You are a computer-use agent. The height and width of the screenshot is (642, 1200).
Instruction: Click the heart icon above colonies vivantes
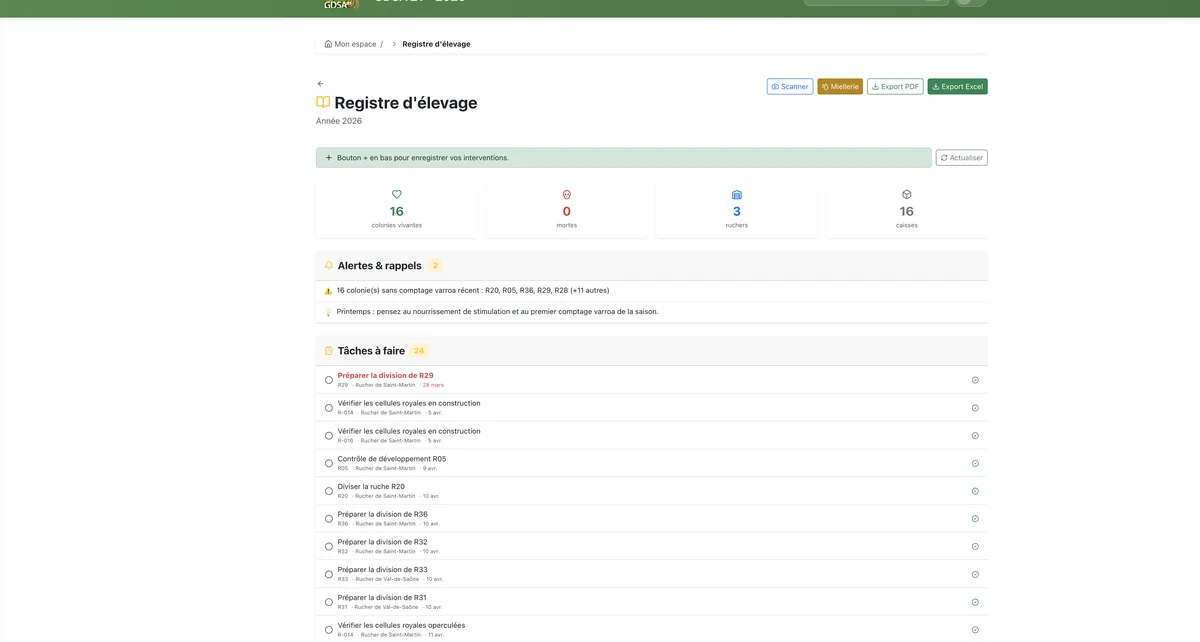coord(396,194)
